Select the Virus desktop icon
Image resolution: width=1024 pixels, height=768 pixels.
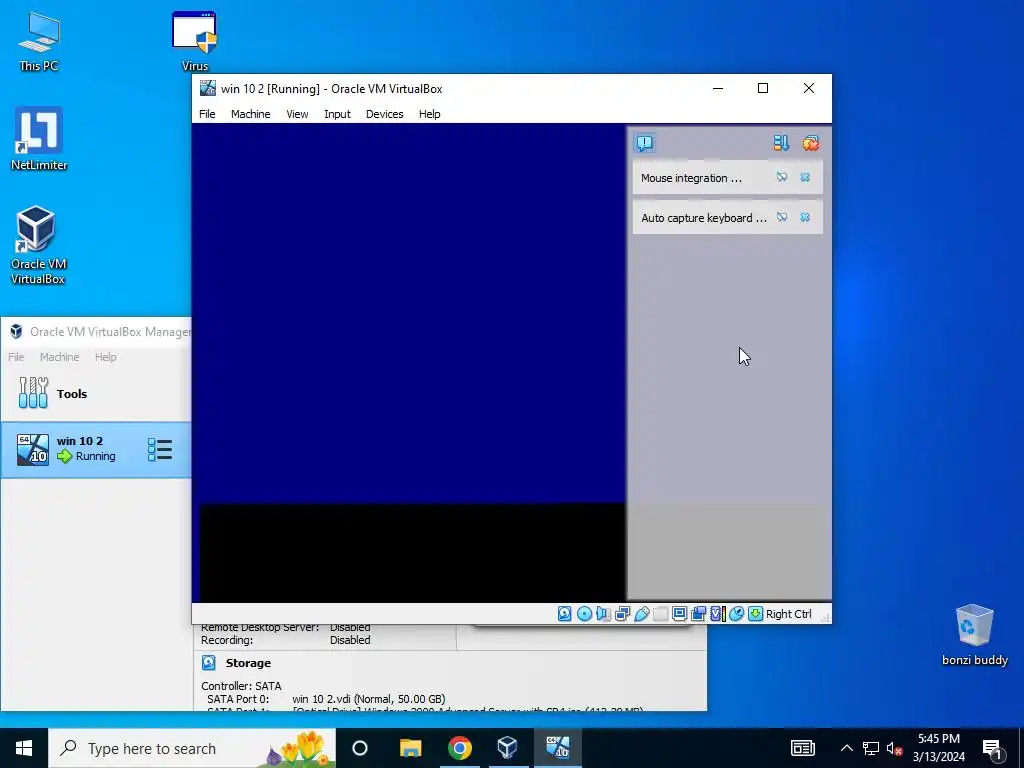tap(195, 42)
